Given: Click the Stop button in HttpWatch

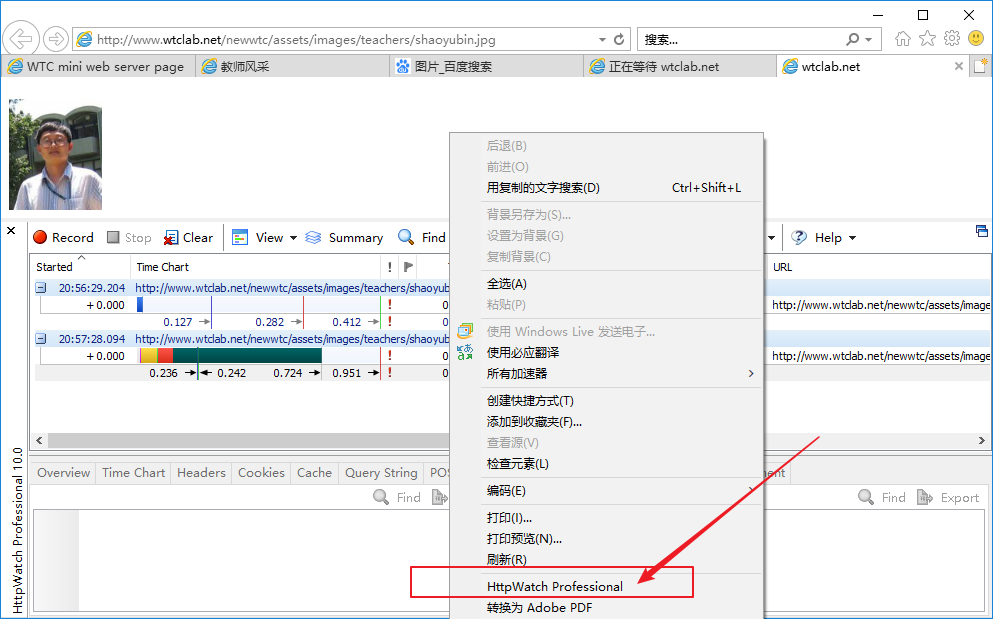Looking at the screenshot, I should [129, 238].
